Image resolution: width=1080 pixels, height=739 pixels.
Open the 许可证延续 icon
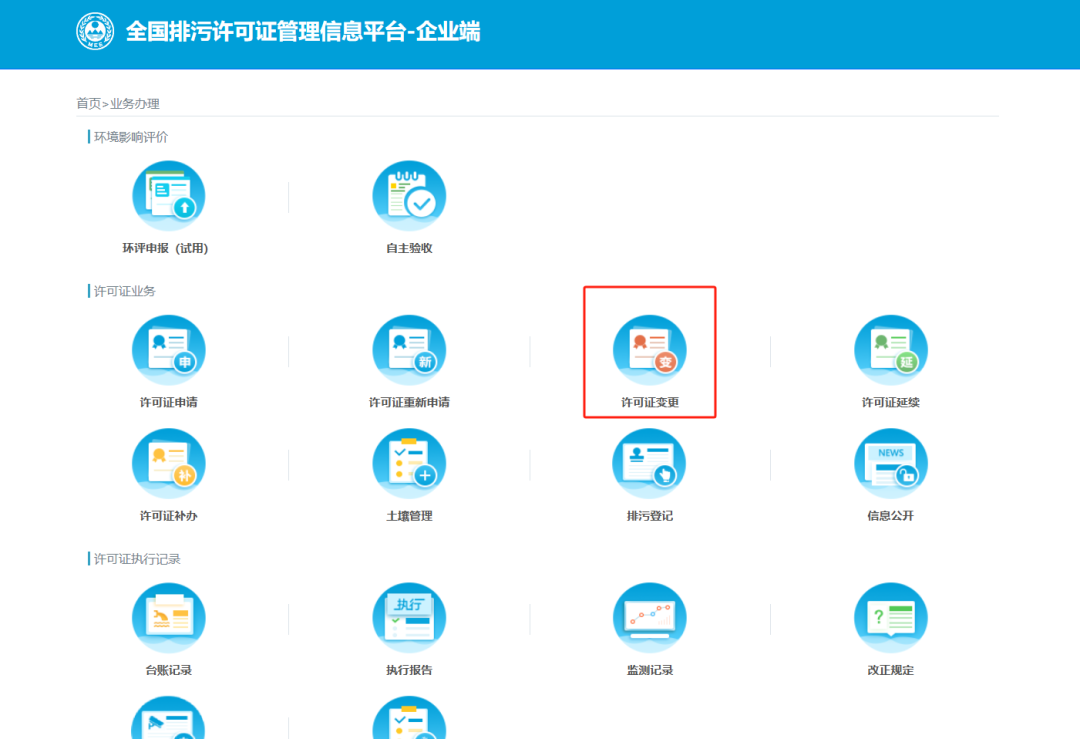pyautogui.click(x=890, y=351)
